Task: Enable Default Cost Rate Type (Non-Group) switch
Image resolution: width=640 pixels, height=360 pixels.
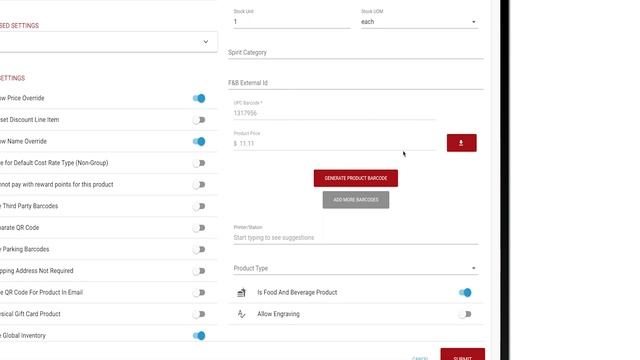Action: [199, 163]
